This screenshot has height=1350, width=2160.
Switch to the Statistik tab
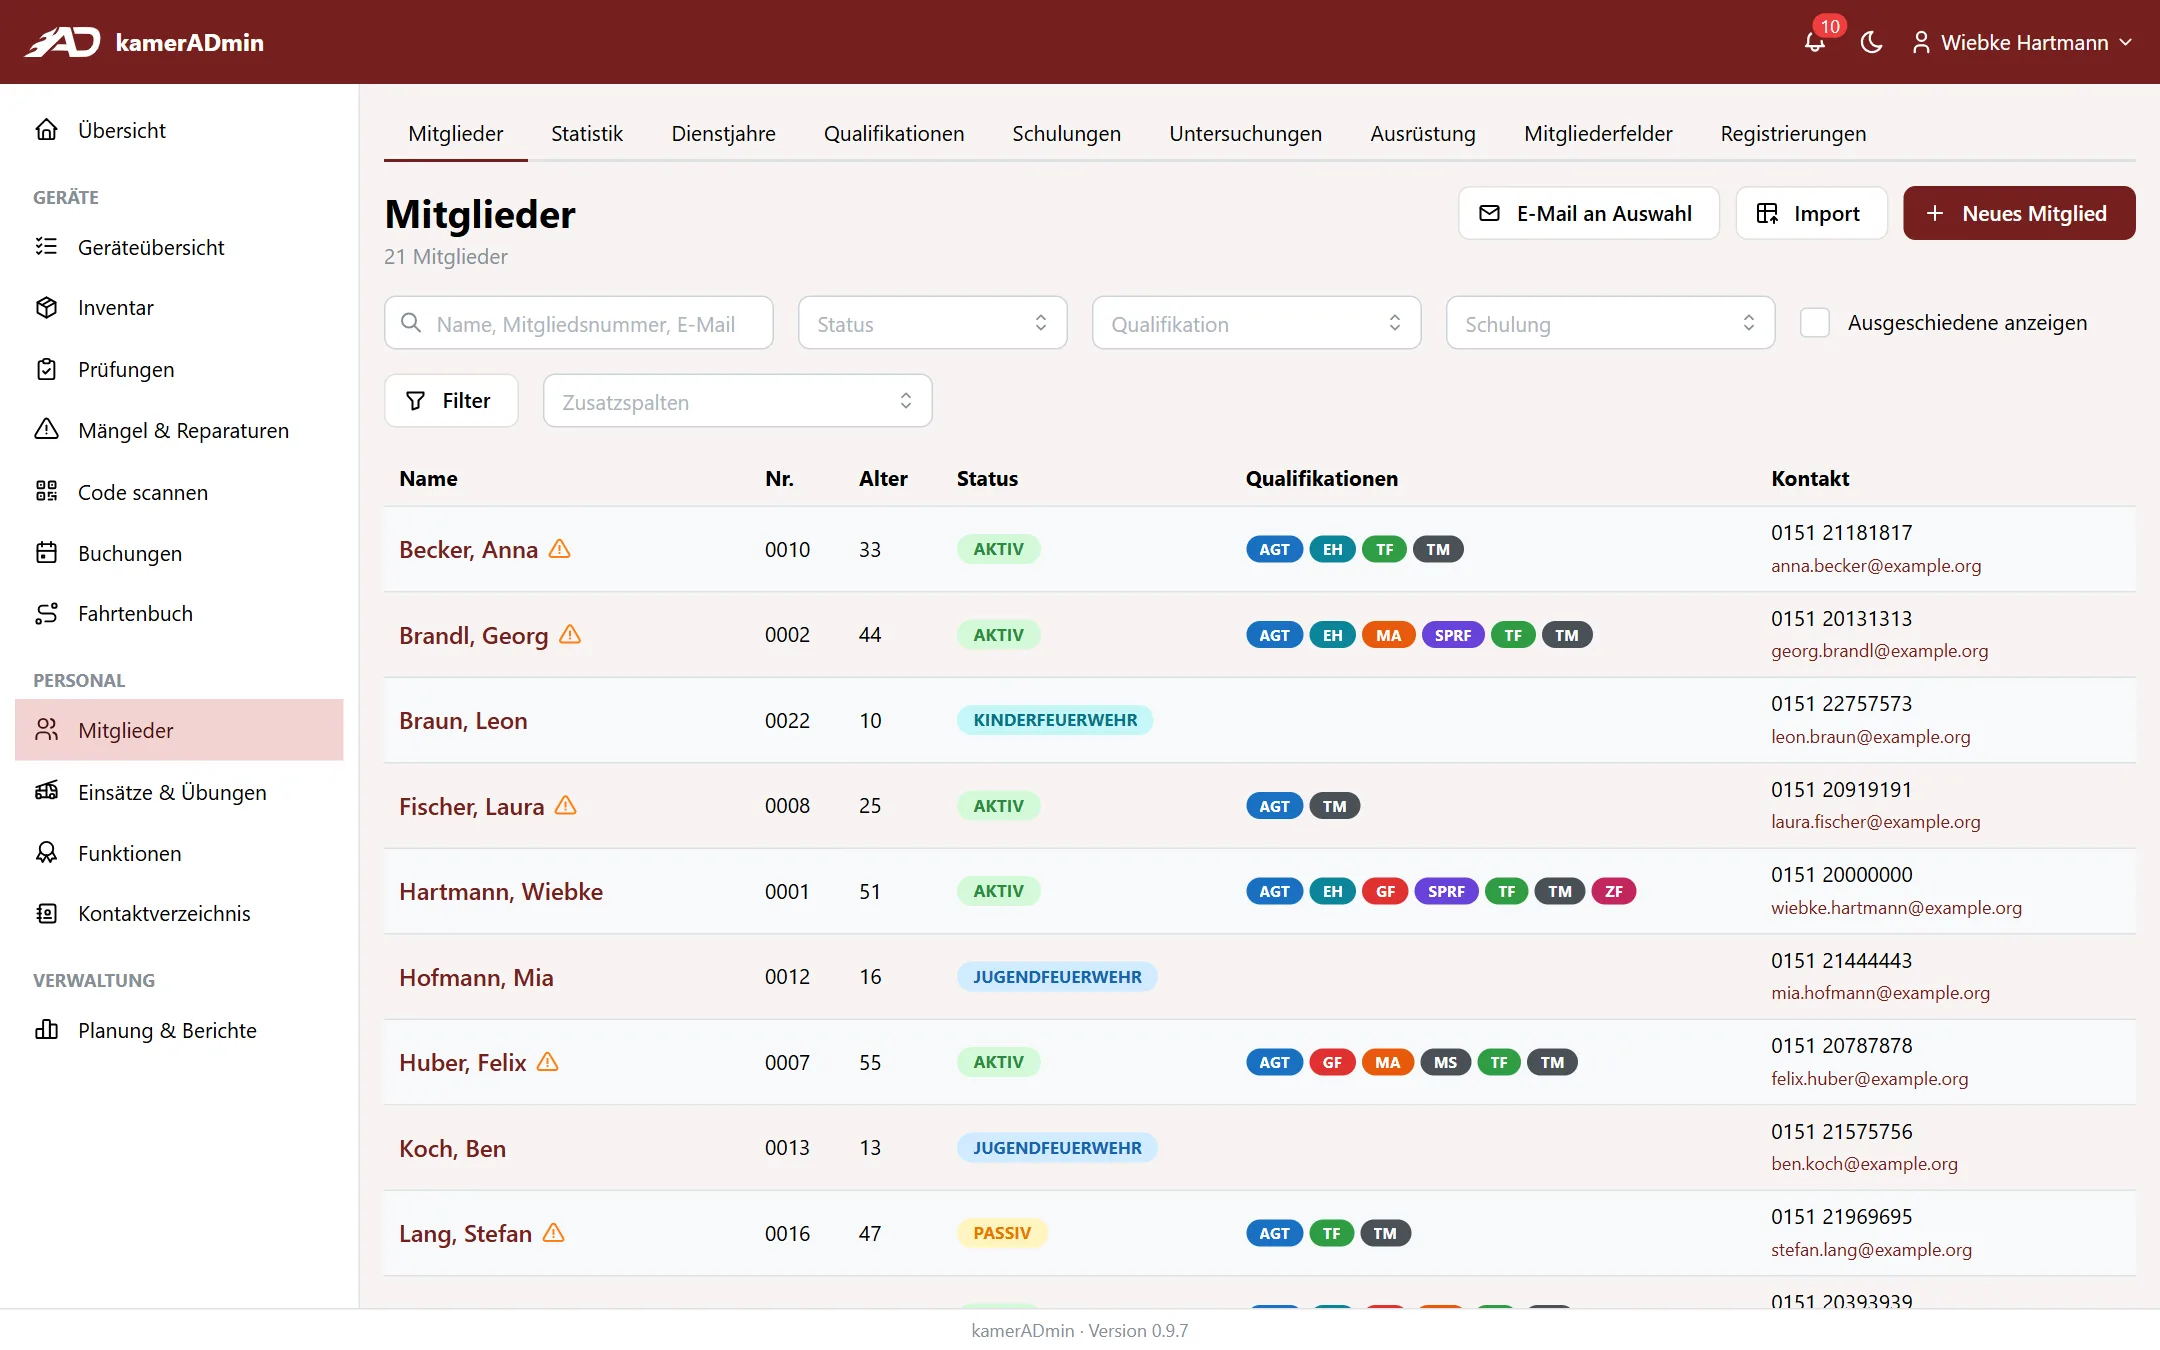point(587,134)
